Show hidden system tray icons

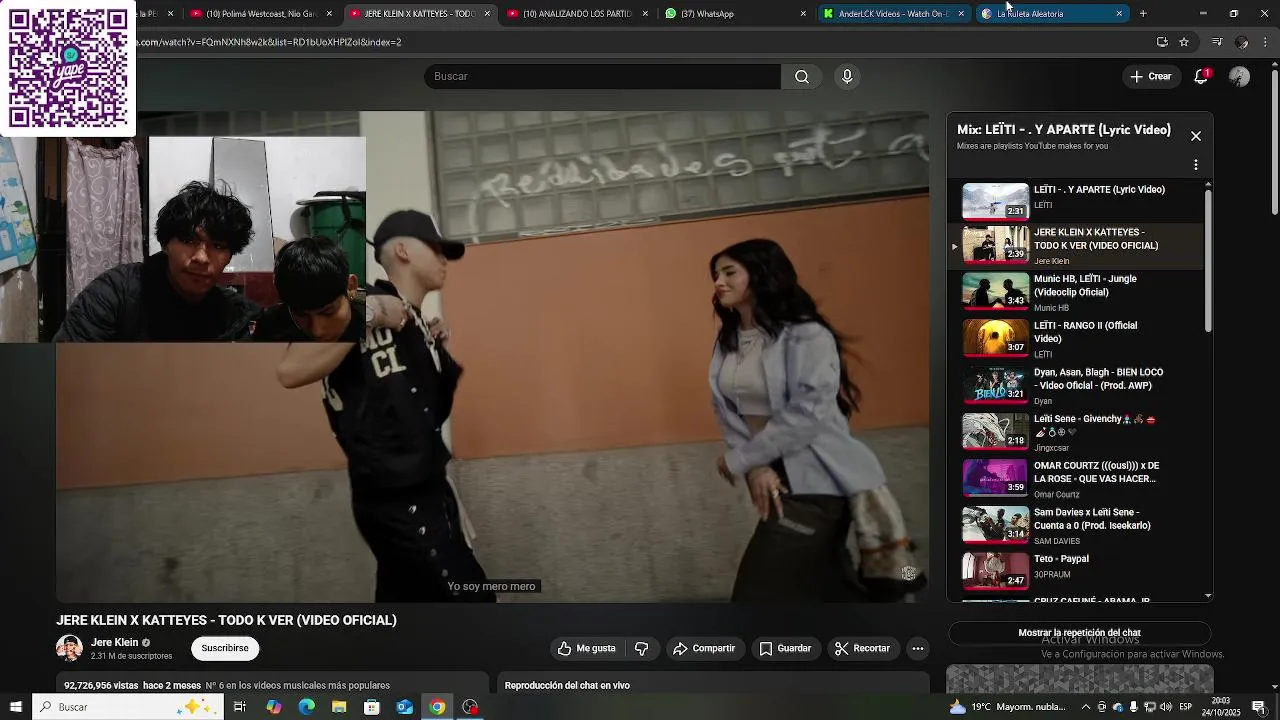click(1087, 707)
